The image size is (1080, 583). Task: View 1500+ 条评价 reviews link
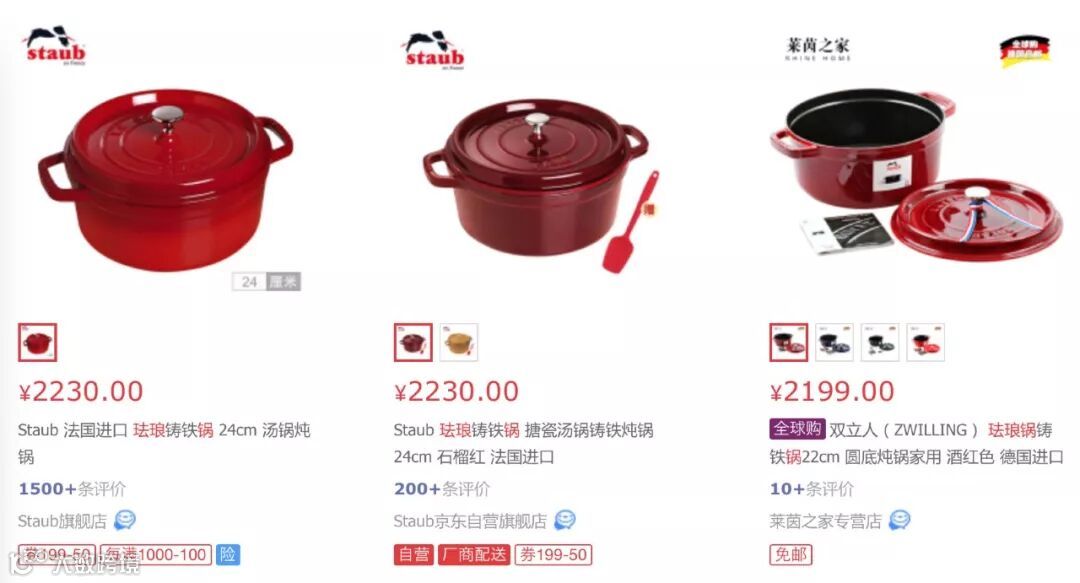click(72, 489)
